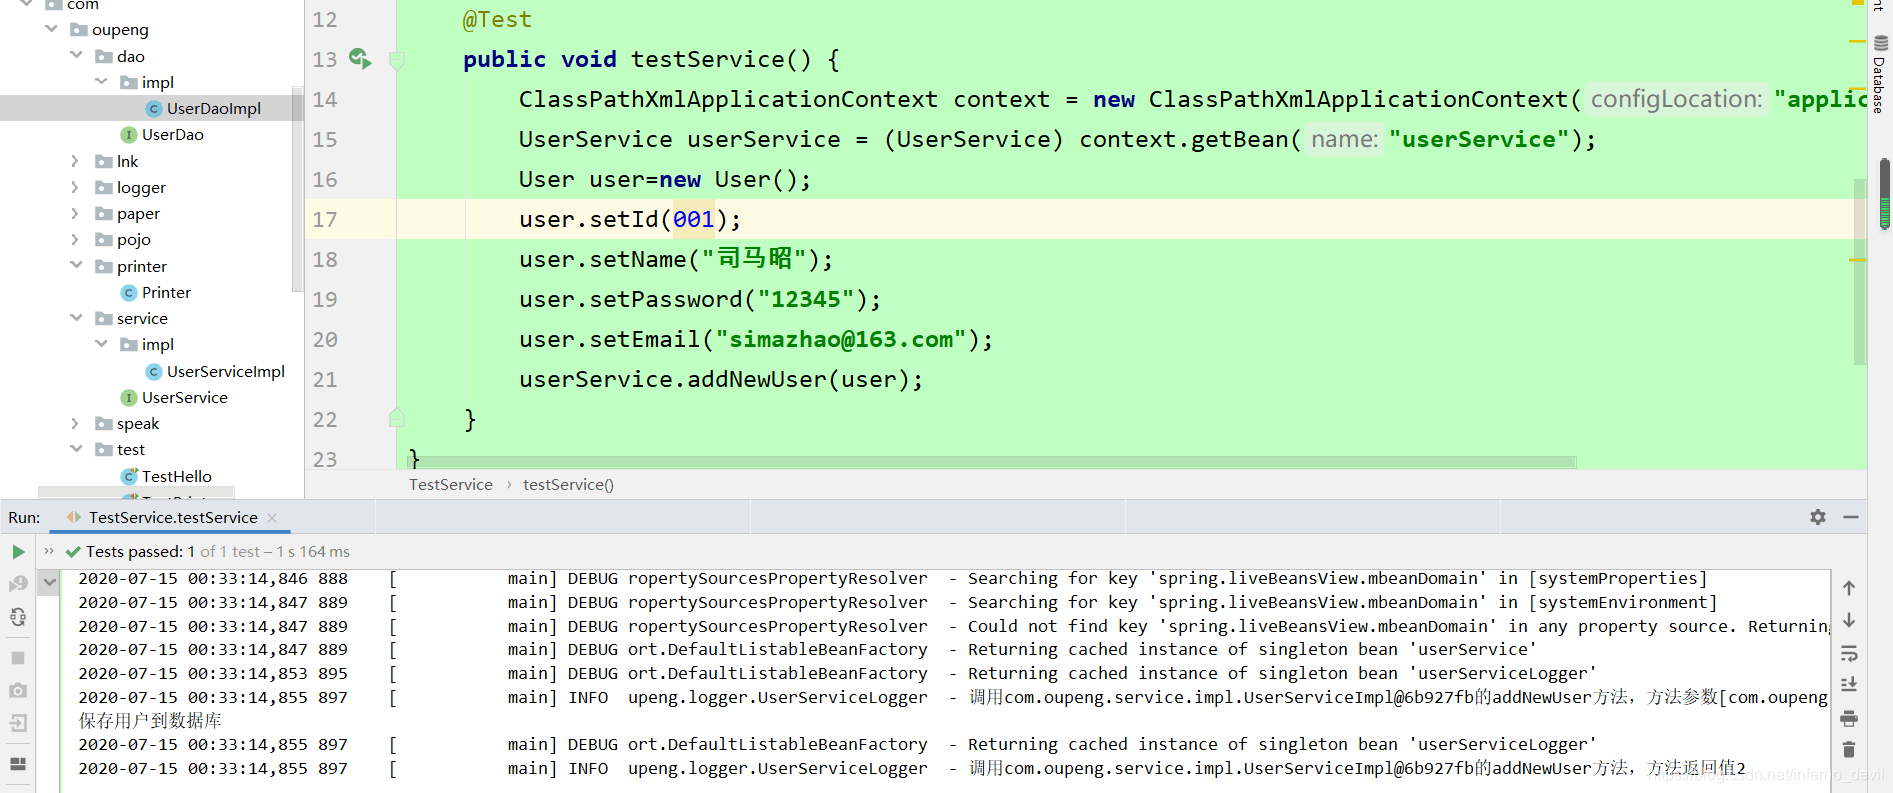This screenshot has height=793, width=1893.
Task: Click the Restore Layout icon in Run sidebar
Action: [x=18, y=764]
